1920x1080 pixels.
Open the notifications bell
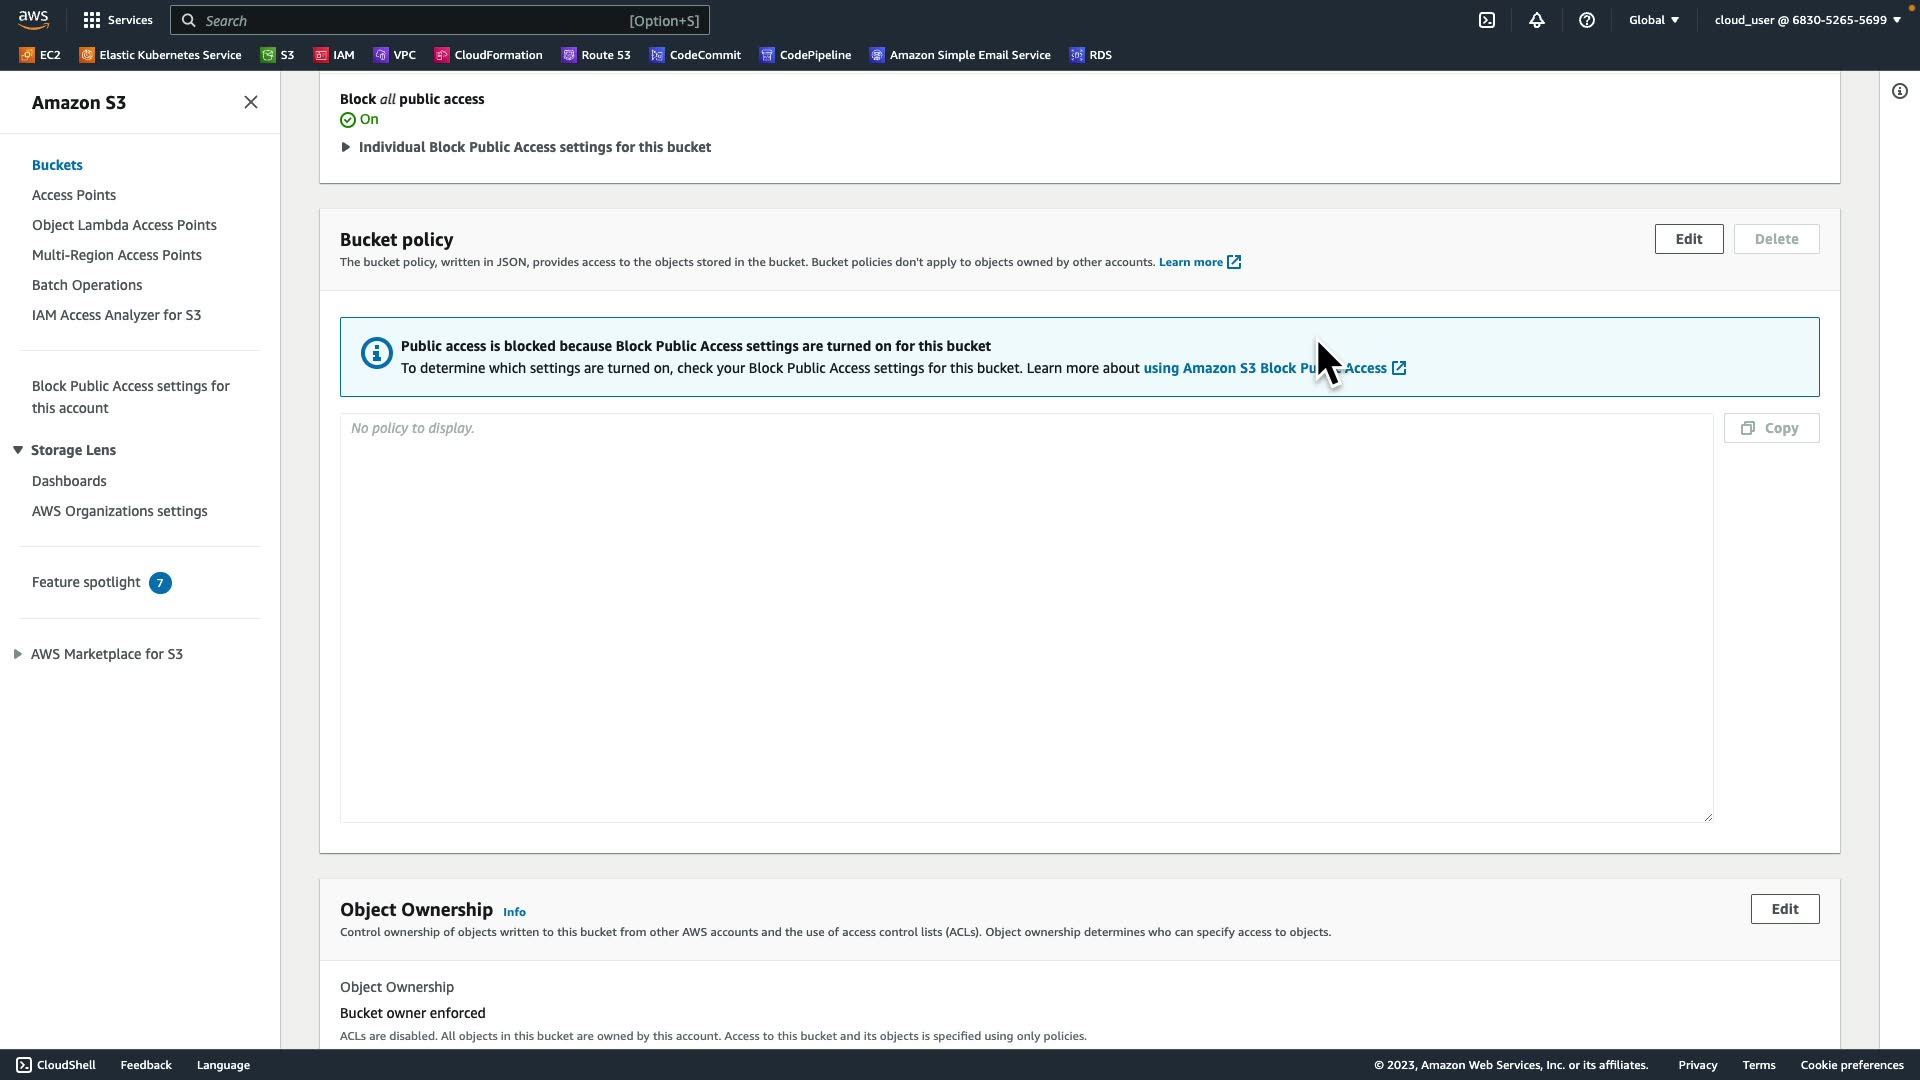[1537, 20]
